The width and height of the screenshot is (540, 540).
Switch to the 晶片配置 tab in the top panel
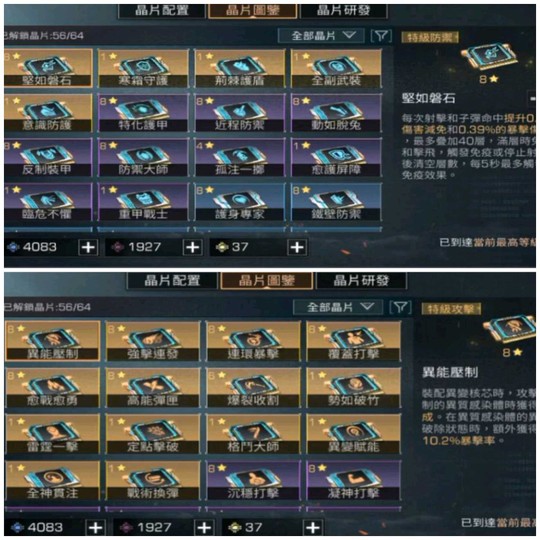(x=162, y=10)
